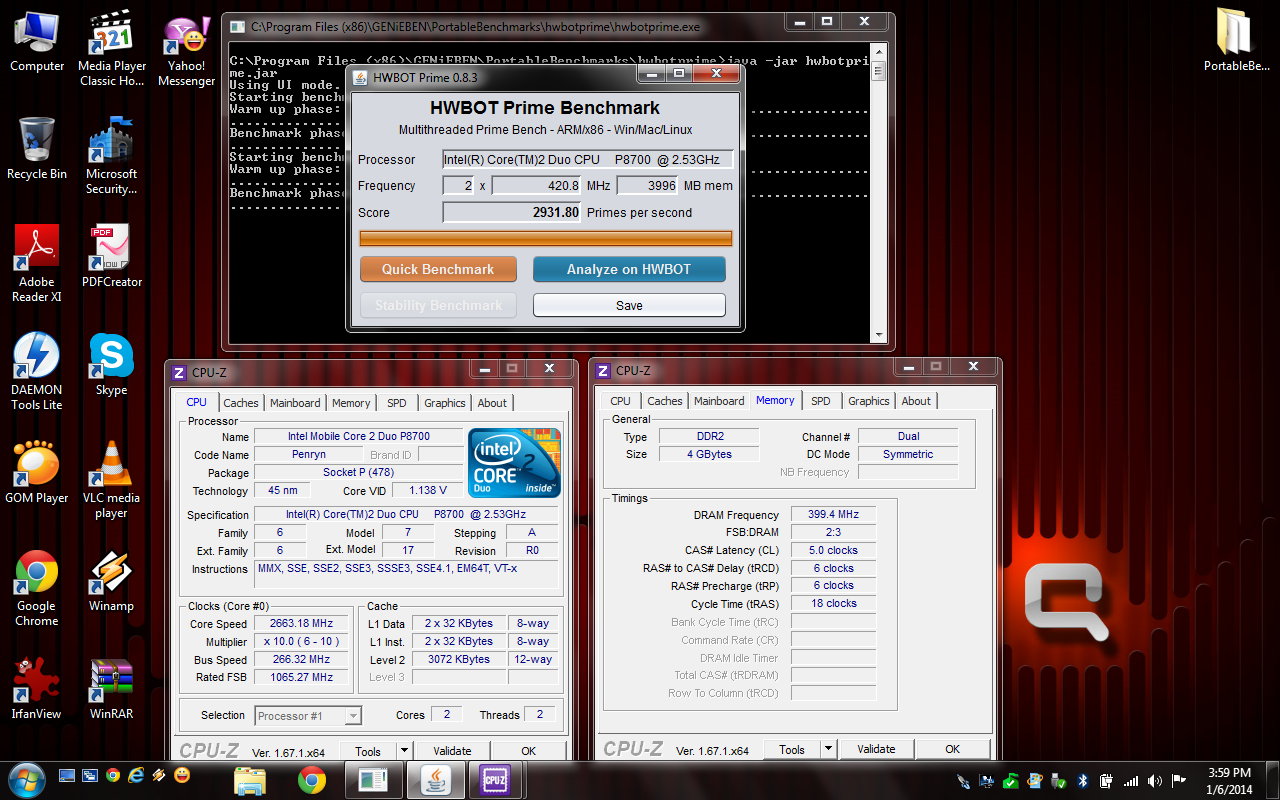Screen dimensions: 1280x800
Task: Open SPD tab in left CPU-Z window
Action: coord(397,403)
